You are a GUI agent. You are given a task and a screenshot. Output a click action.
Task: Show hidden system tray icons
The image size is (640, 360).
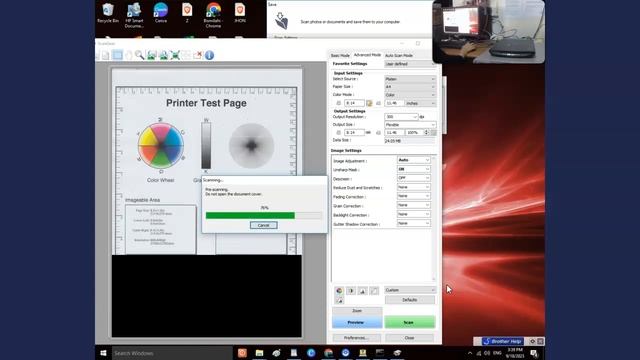pos(470,353)
